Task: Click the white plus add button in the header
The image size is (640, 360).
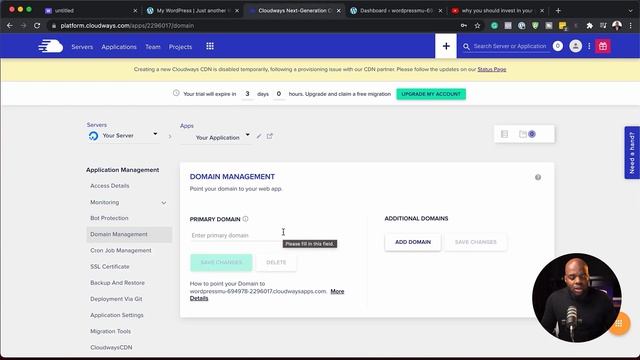Action: 446,46
